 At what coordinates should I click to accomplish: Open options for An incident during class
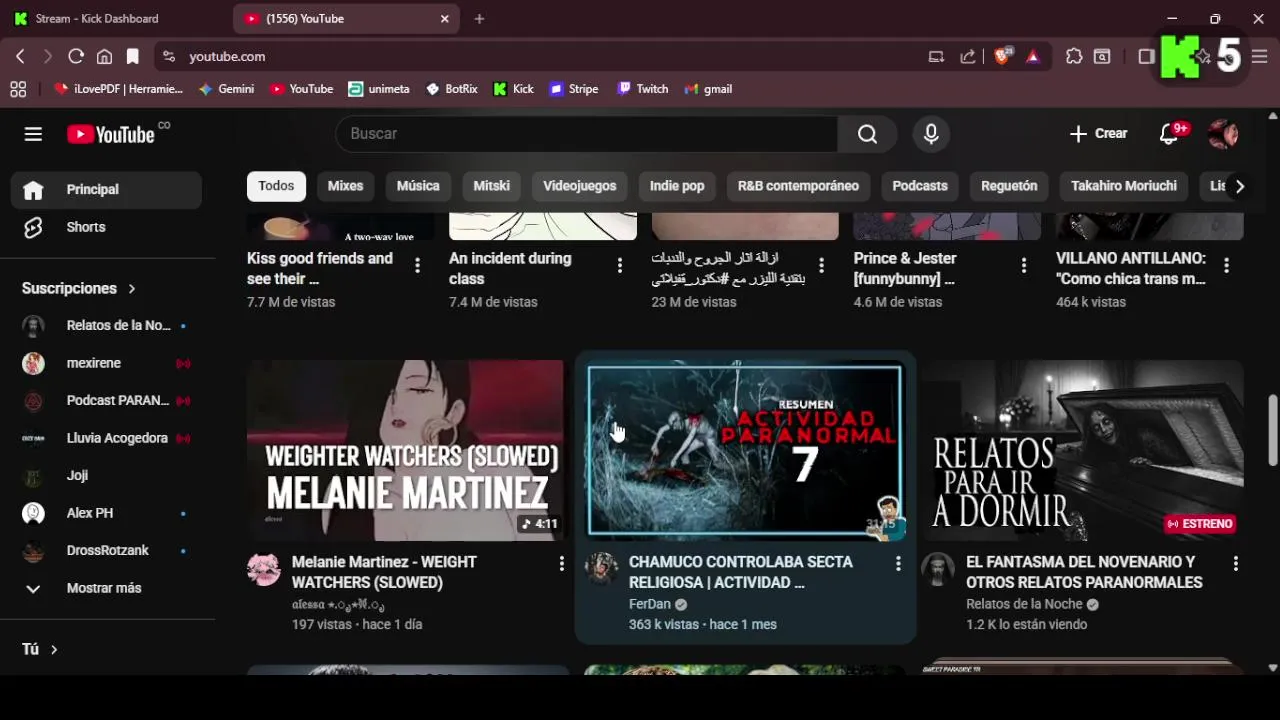point(620,265)
